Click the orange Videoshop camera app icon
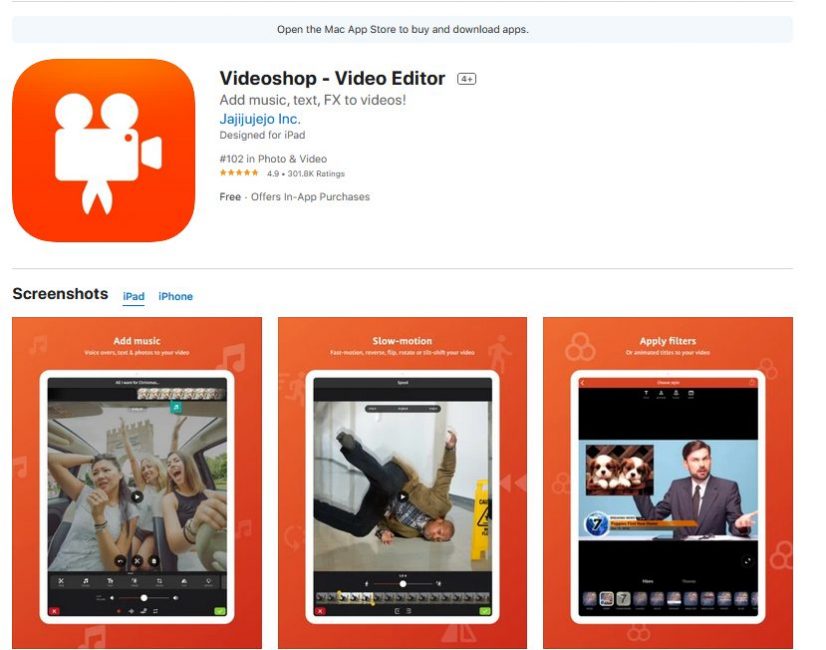Screen dimensions: 826x650 pos(104,151)
